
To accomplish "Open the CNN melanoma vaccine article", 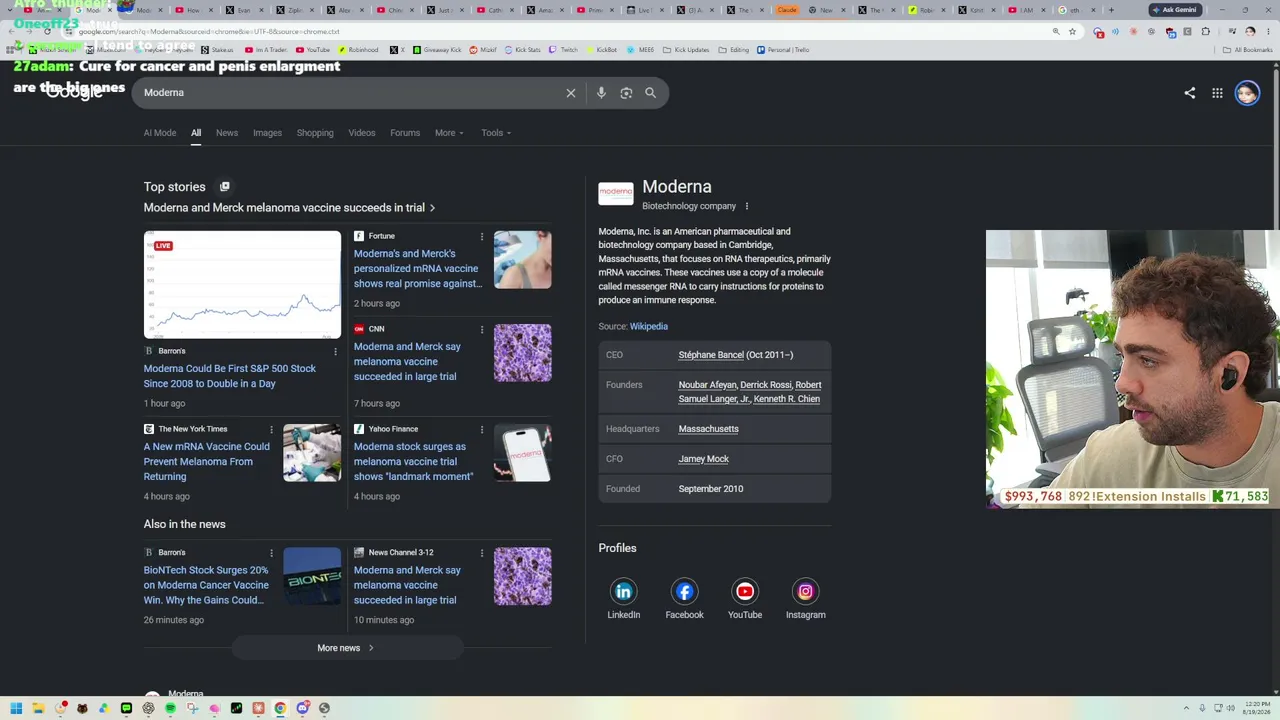I will click(x=407, y=362).
